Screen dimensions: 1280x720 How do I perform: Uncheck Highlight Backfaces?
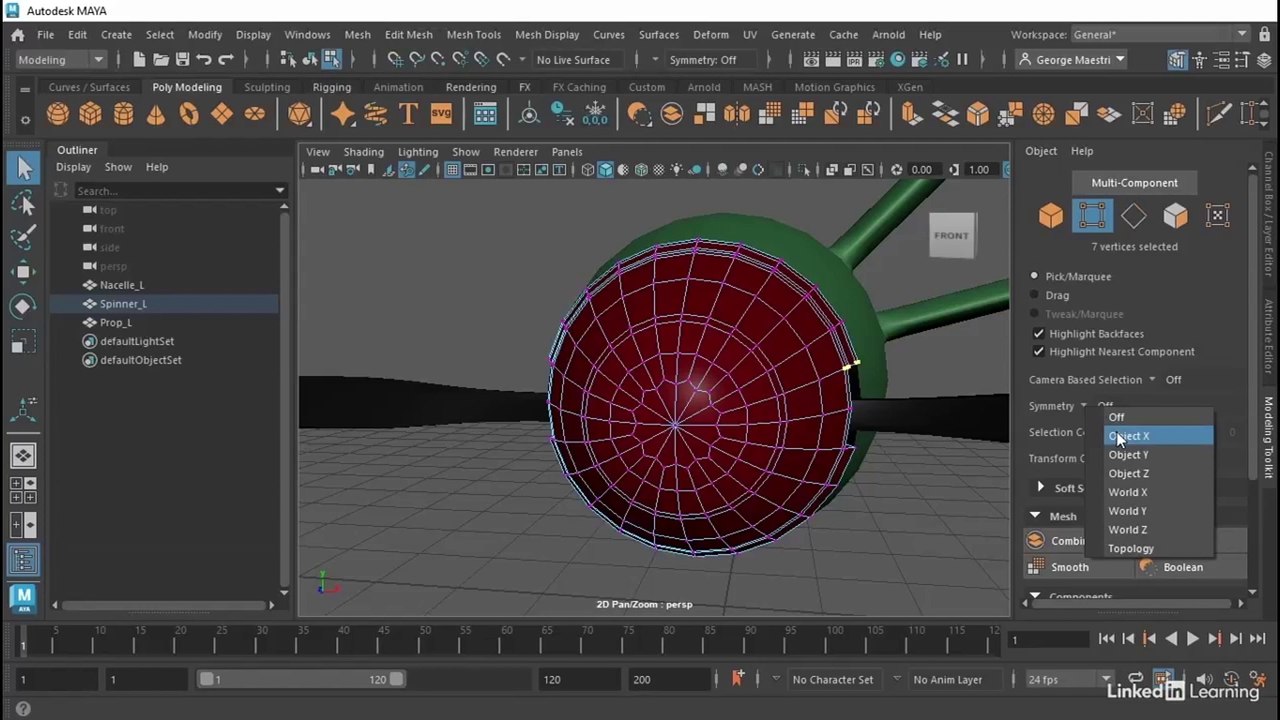(x=1038, y=334)
